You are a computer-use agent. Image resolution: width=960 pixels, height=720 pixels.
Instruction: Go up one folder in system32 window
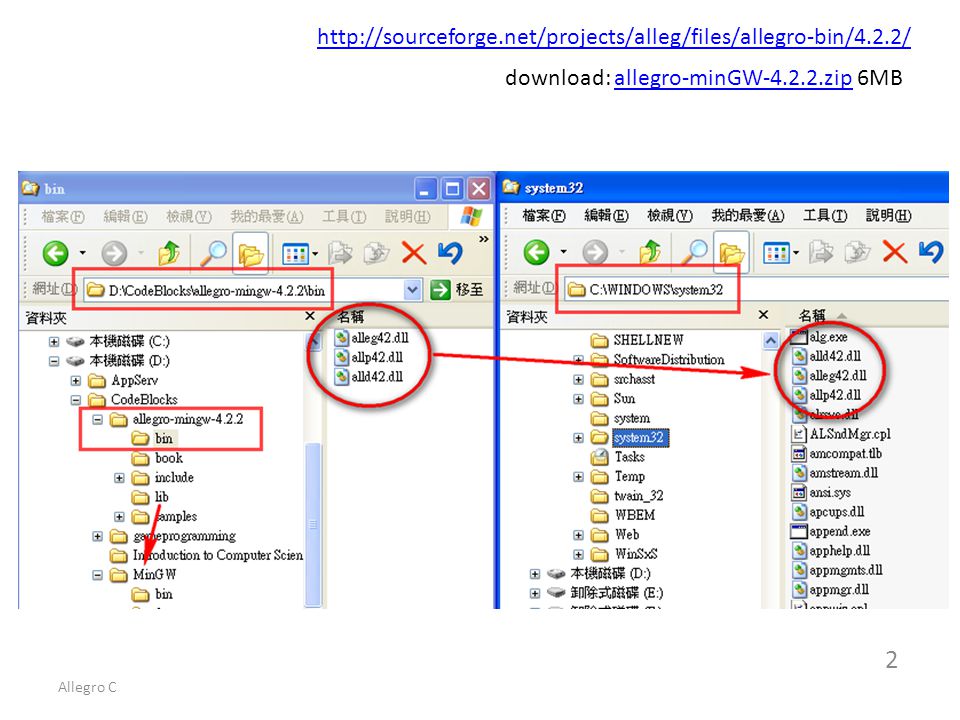click(650, 252)
